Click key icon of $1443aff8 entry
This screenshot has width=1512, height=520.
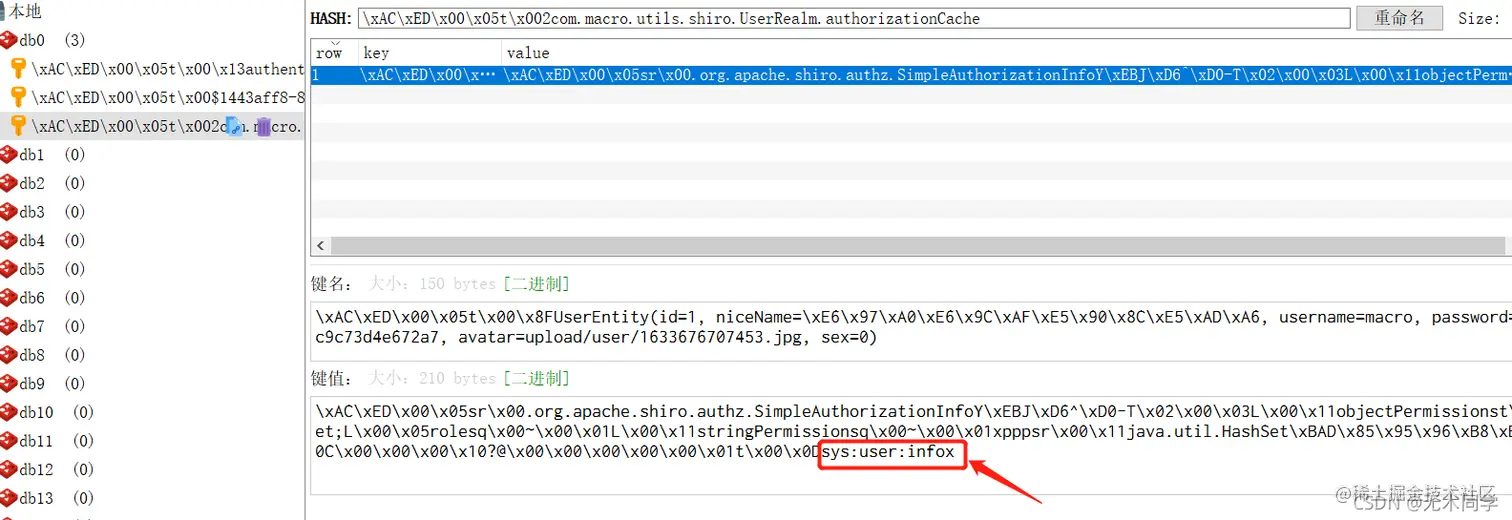(18, 97)
